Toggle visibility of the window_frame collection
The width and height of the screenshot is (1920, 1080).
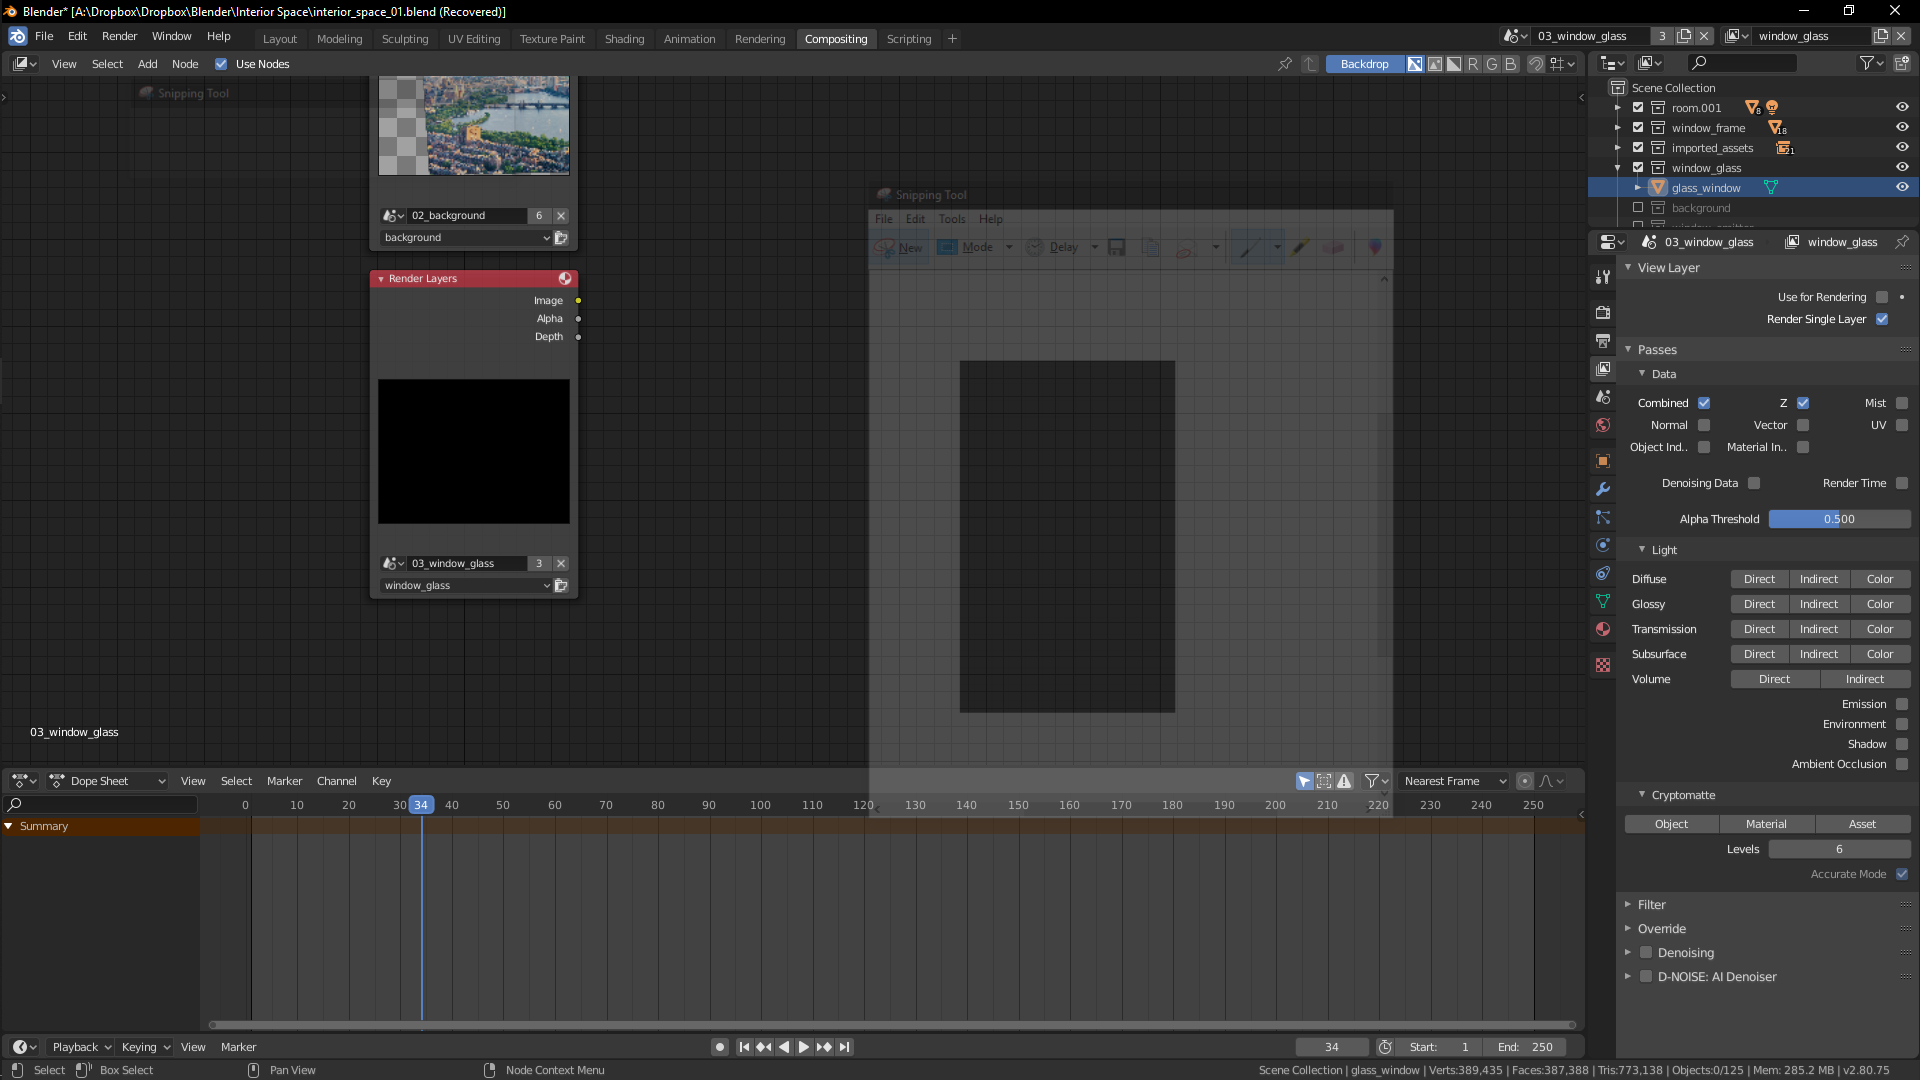(1902, 127)
